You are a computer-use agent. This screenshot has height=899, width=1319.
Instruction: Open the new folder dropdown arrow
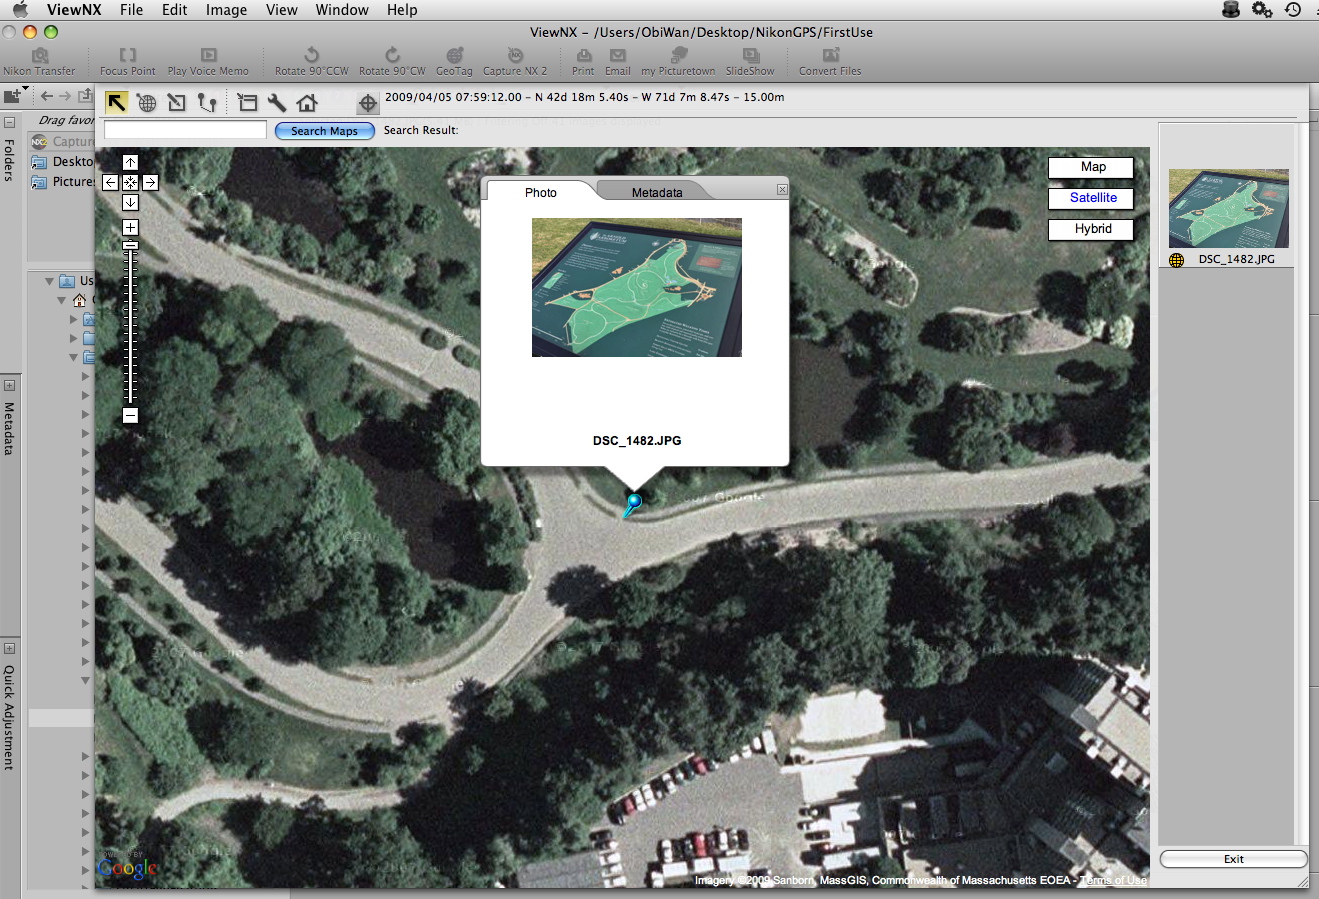[x=23, y=90]
